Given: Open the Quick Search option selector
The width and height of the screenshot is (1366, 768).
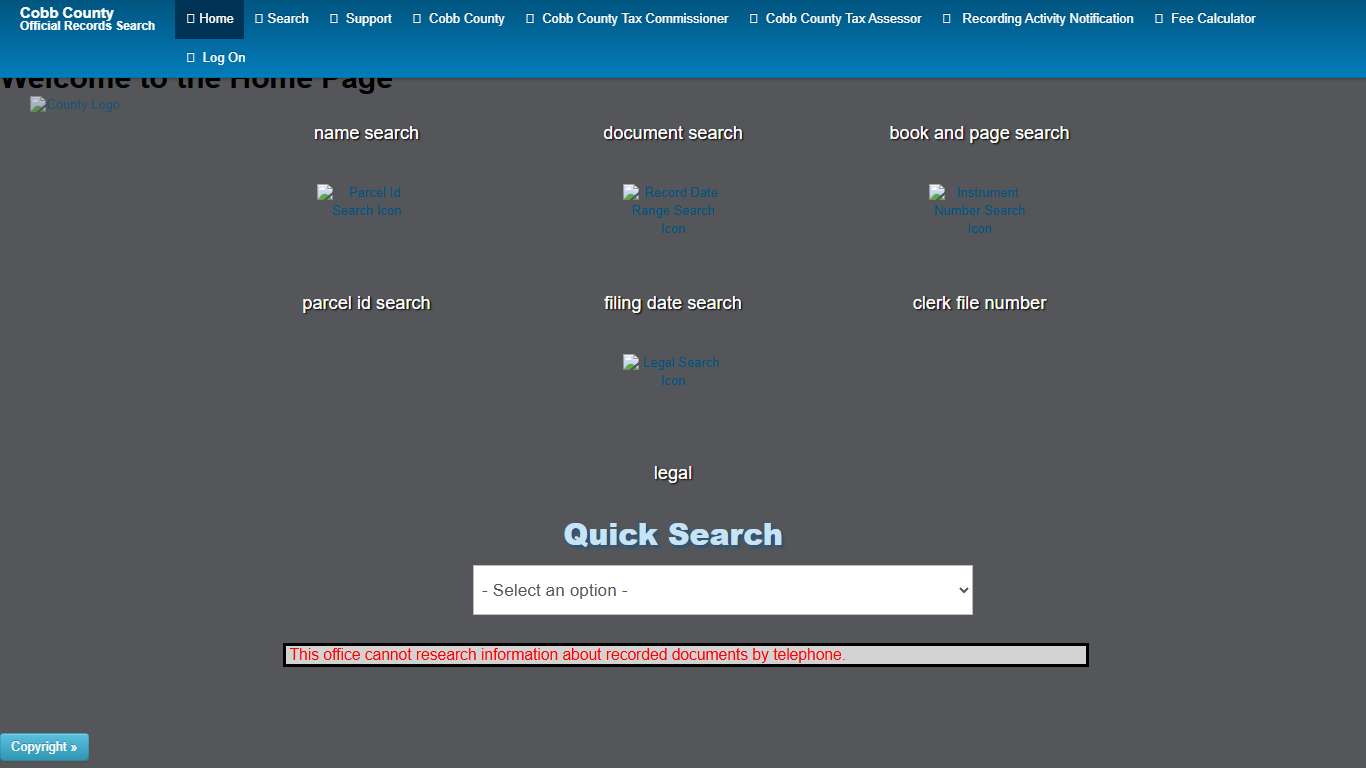Looking at the screenshot, I should click(722, 590).
